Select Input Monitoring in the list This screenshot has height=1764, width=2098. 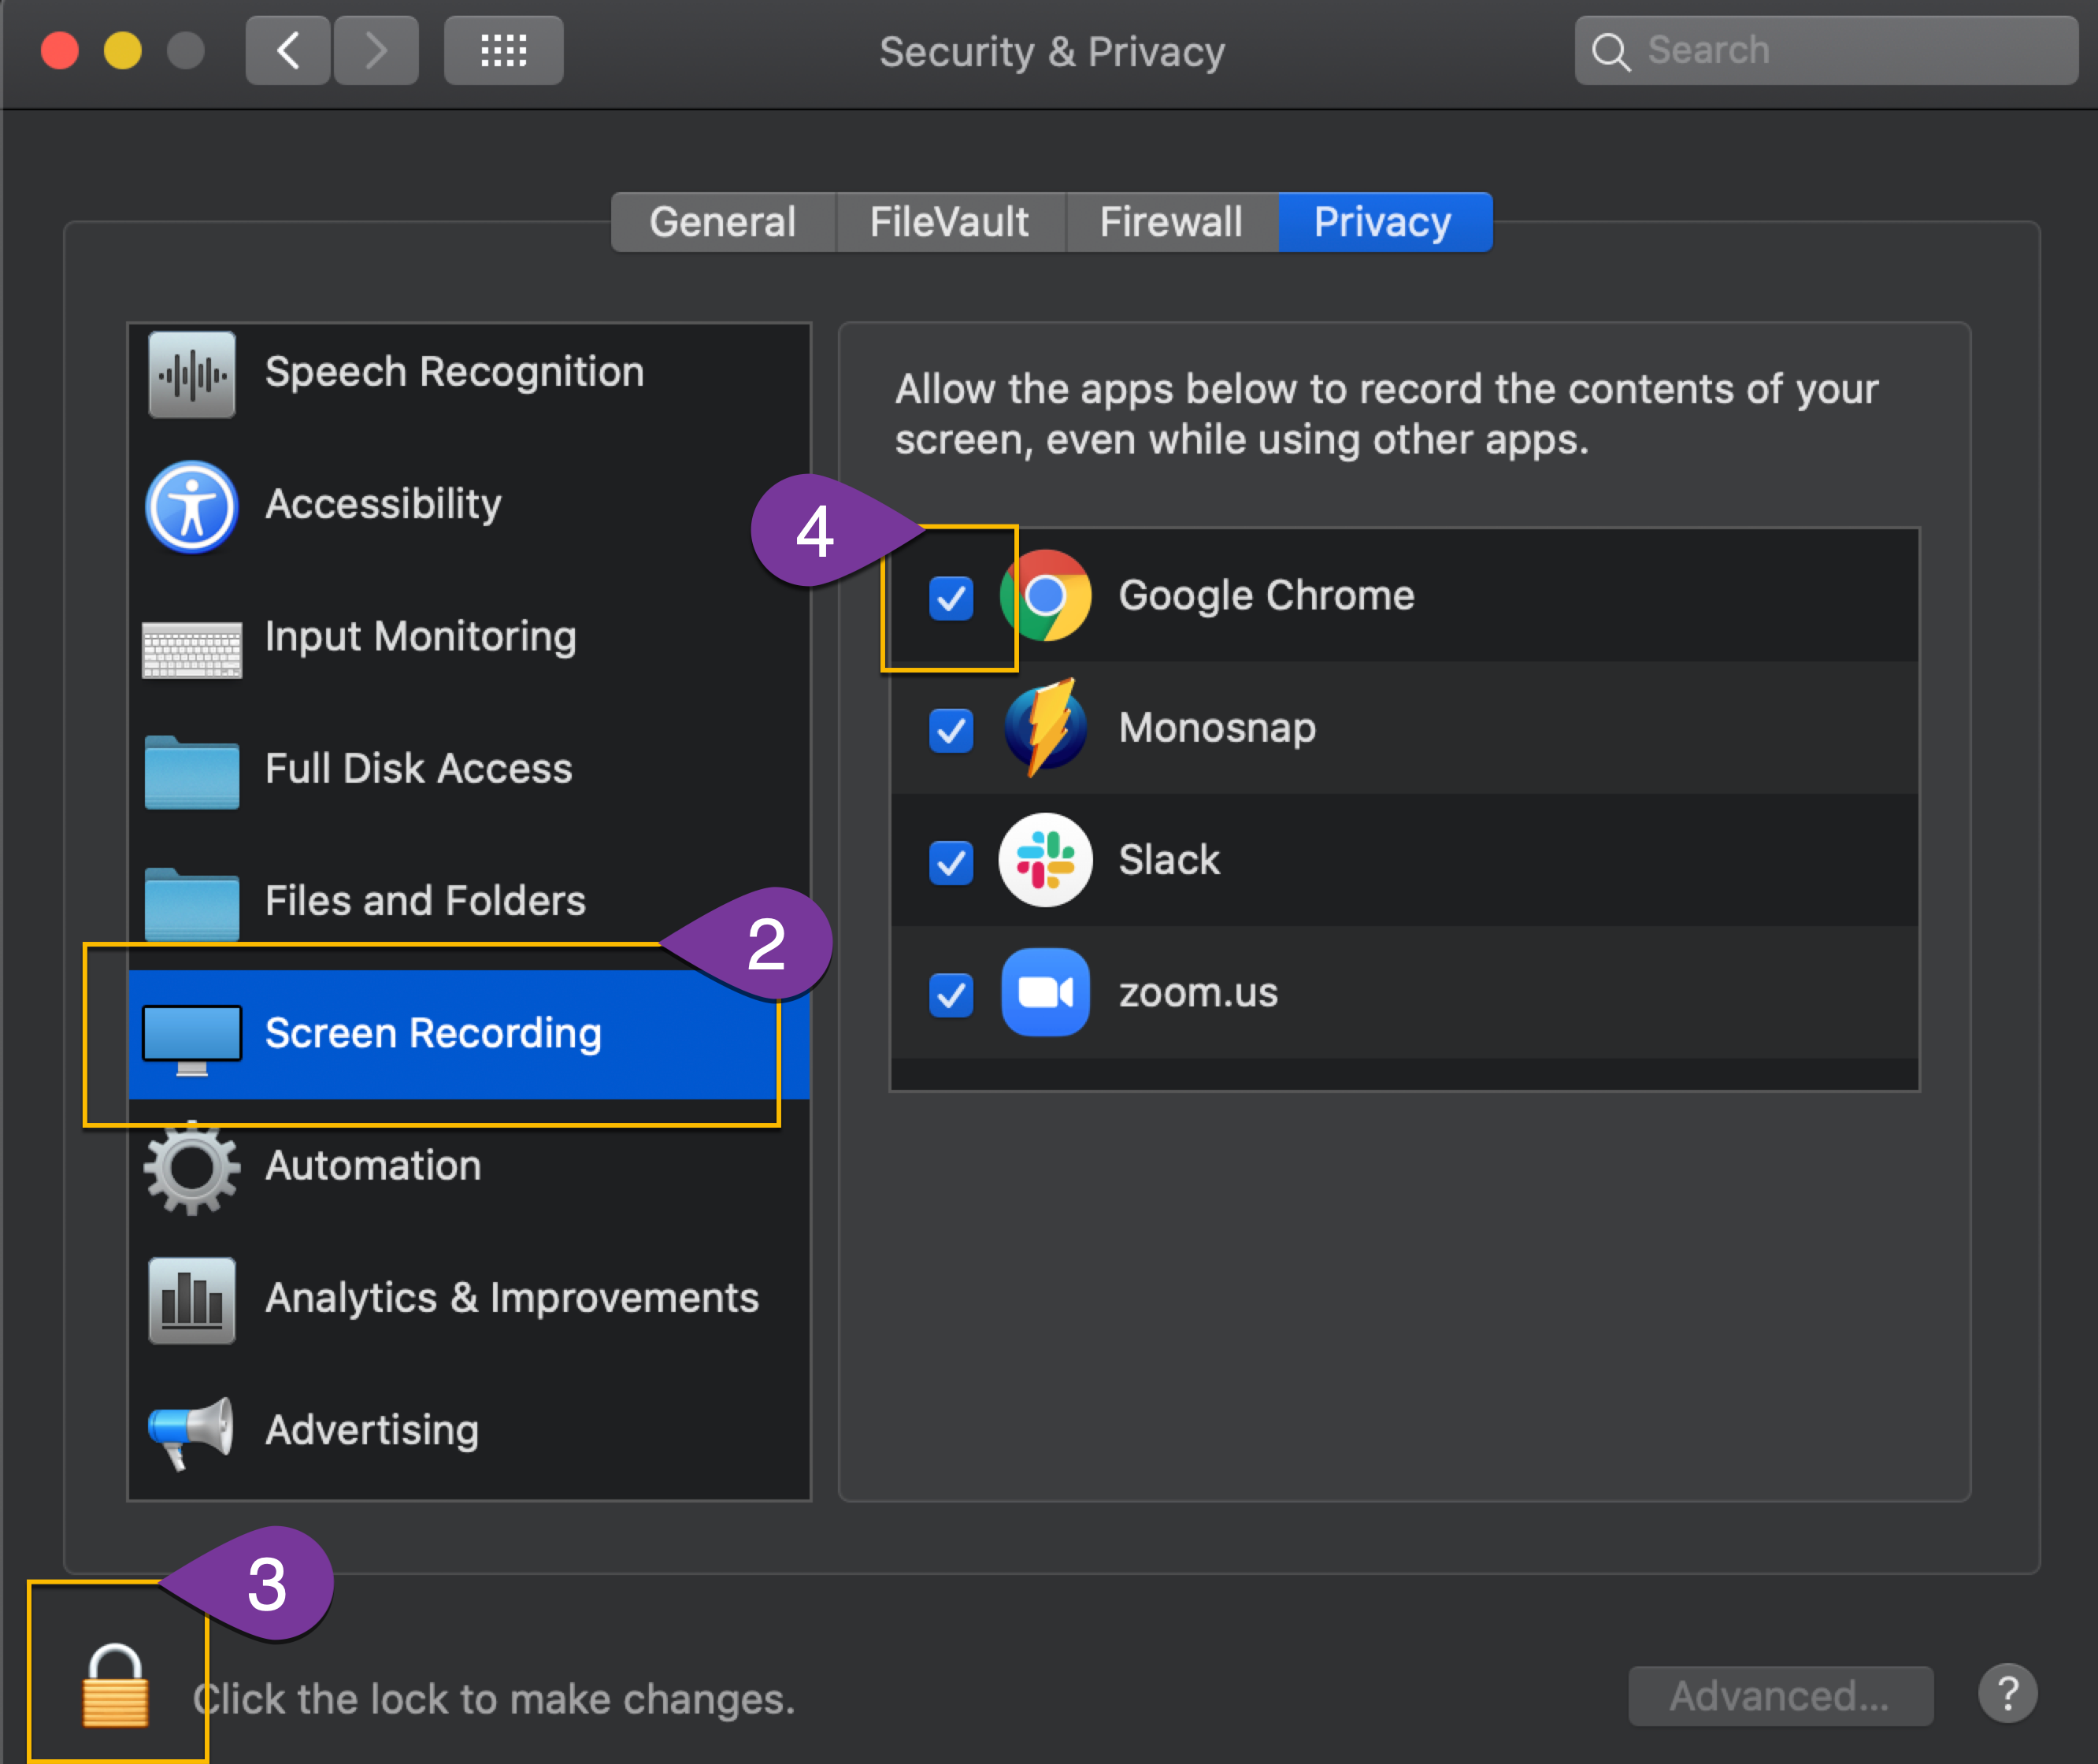pyautogui.click(x=420, y=637)
